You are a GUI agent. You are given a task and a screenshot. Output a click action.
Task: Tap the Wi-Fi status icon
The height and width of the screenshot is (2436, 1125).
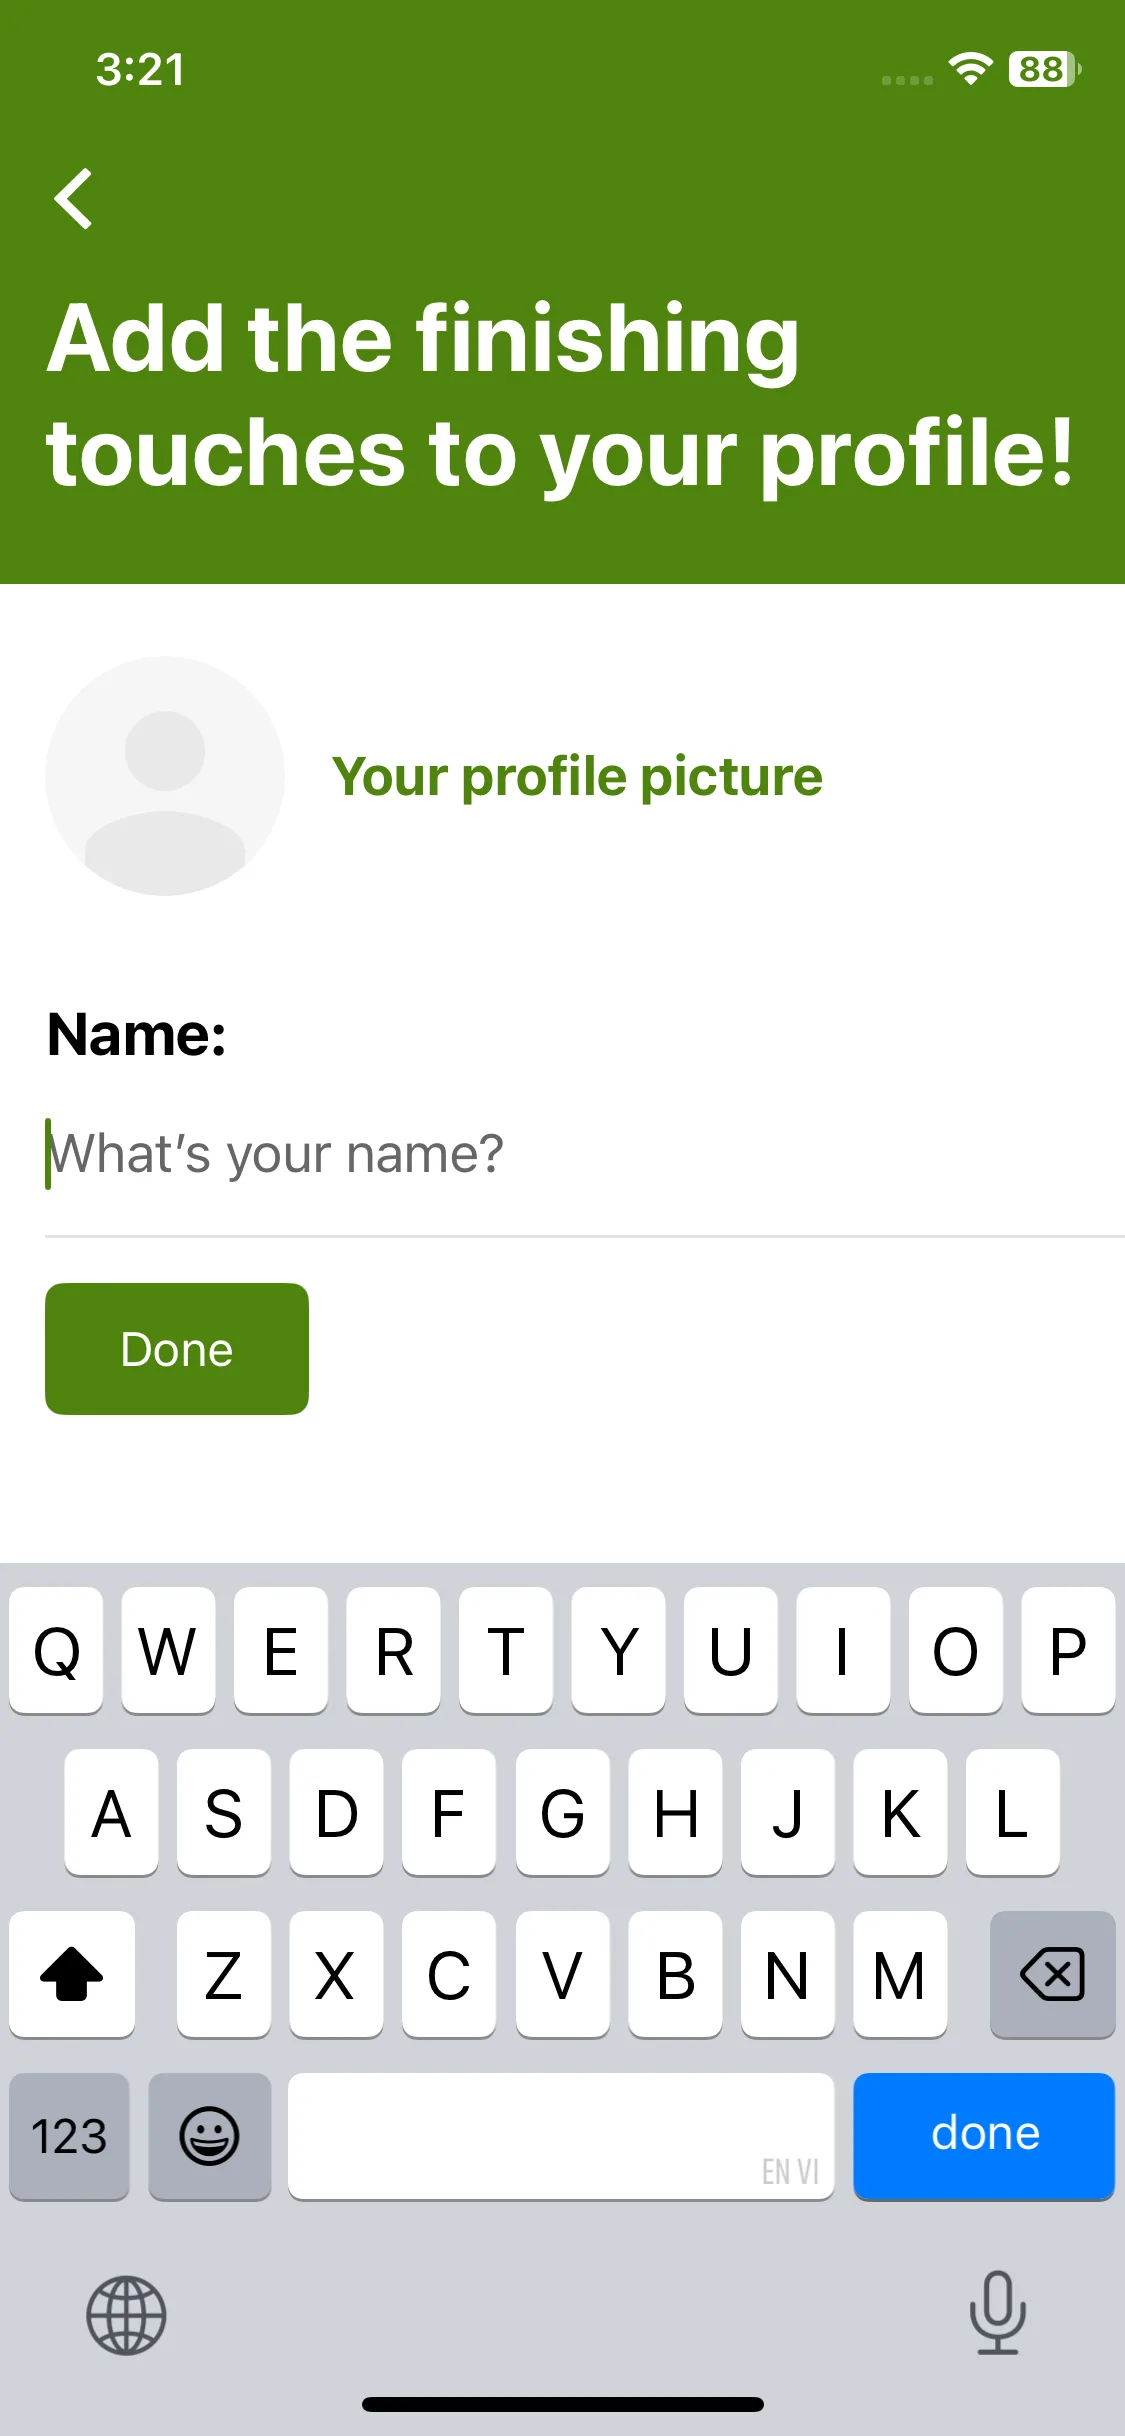(x=970, y=68)
